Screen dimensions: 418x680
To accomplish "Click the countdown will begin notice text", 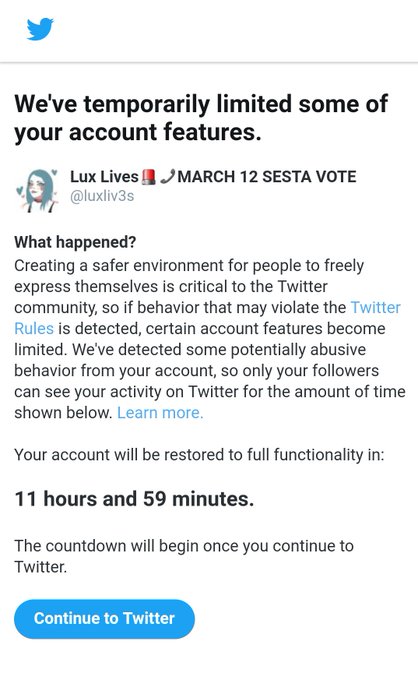I will (184, 556).
